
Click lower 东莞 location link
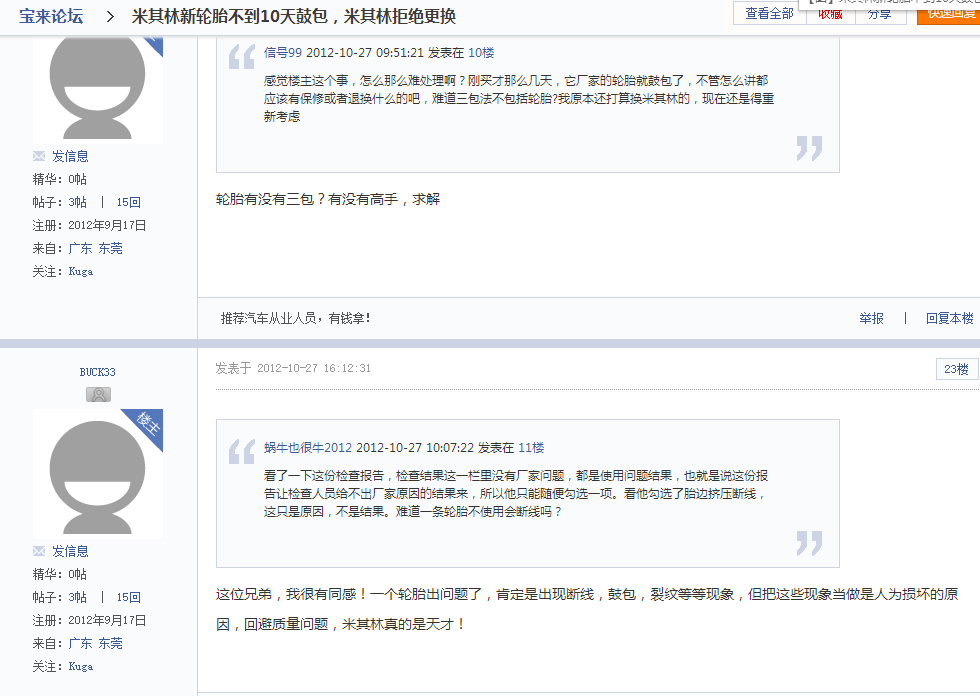[111, 644]
